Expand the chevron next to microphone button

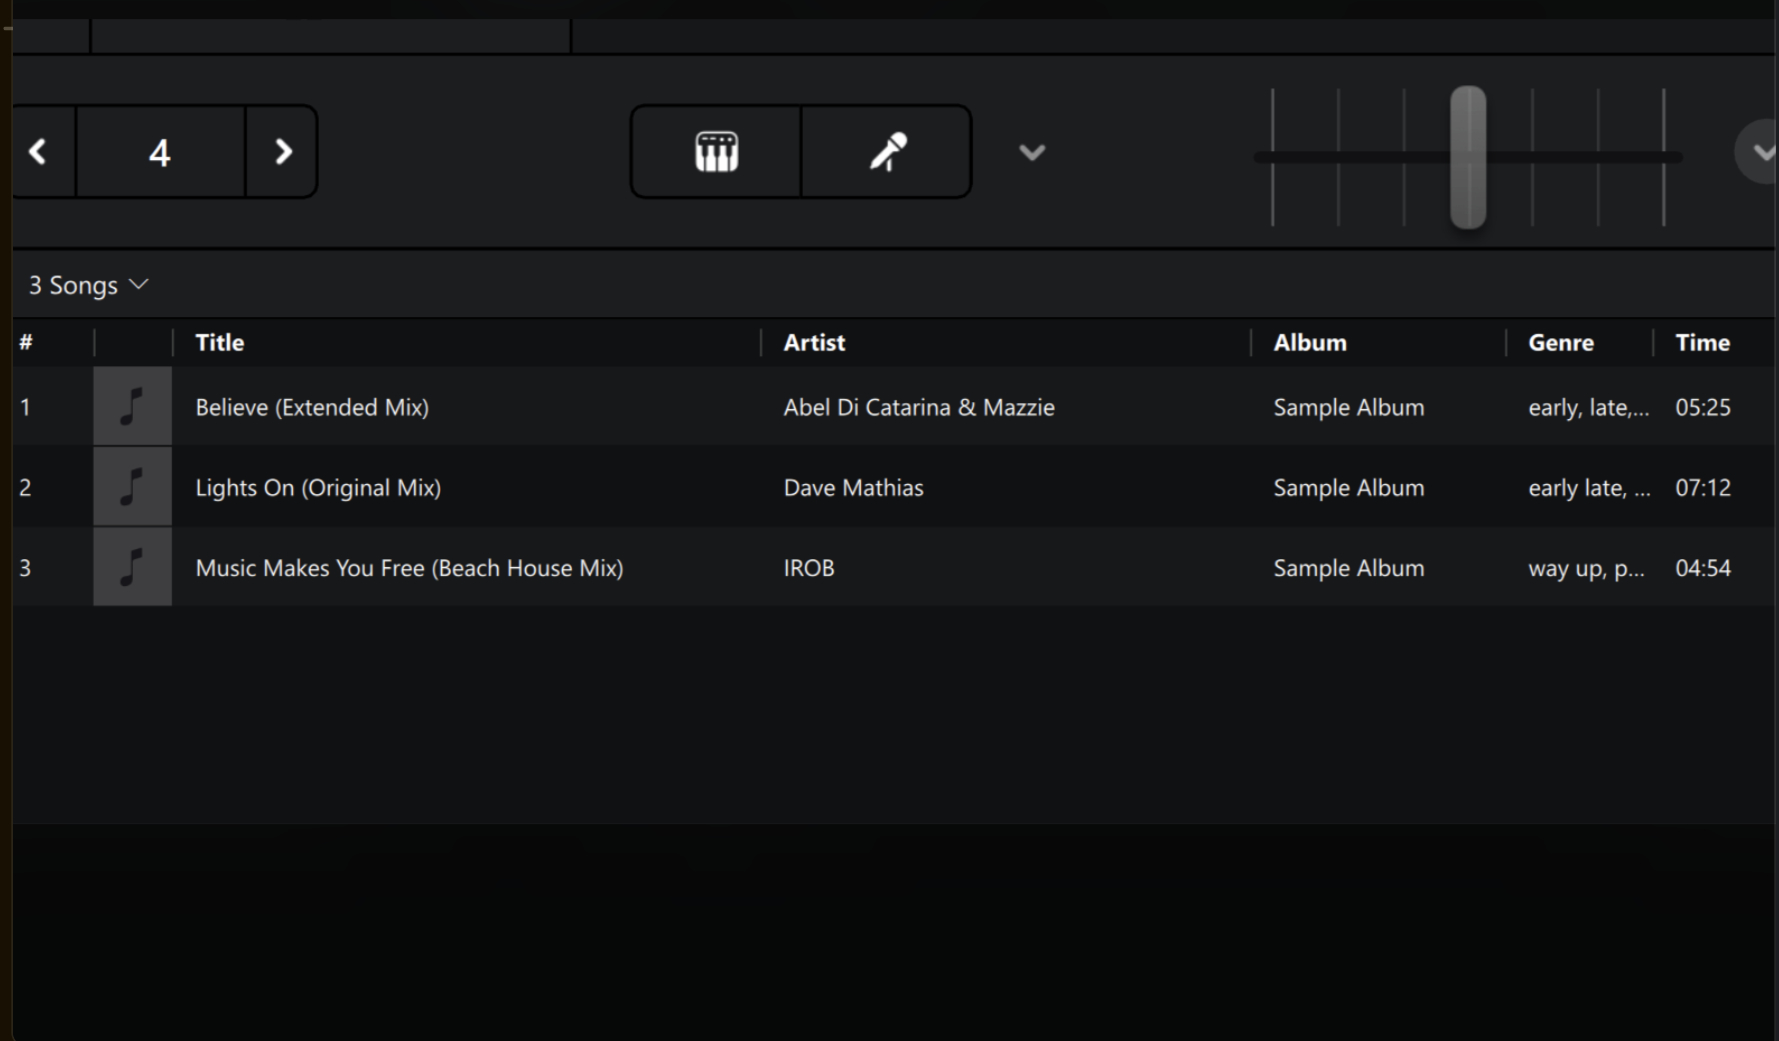click(x=1031, y=152)
